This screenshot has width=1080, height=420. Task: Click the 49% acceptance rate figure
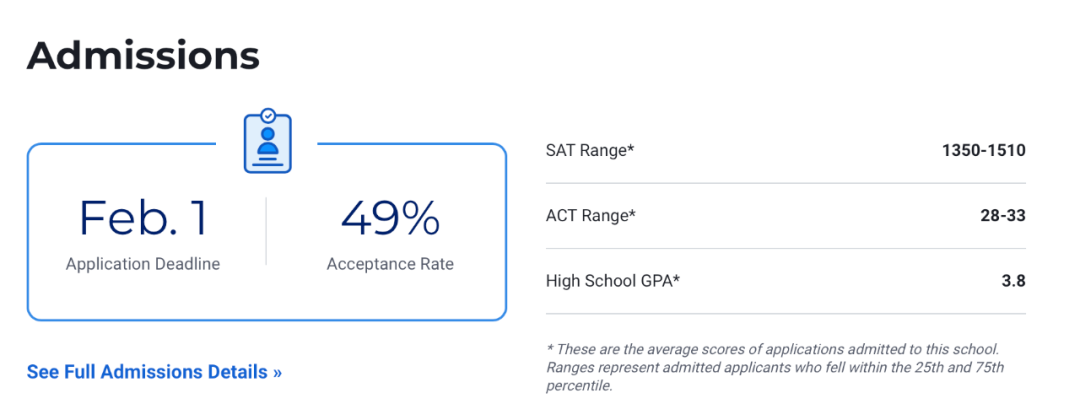coord(391,218)
